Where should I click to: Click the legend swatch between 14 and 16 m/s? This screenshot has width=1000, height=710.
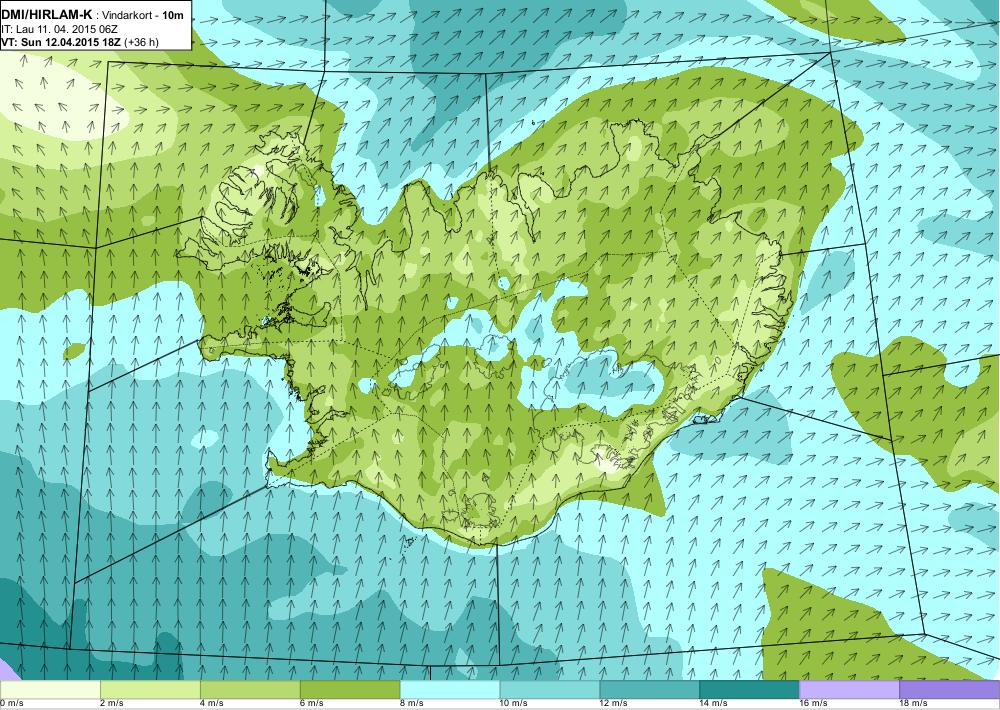coord(749,689)
